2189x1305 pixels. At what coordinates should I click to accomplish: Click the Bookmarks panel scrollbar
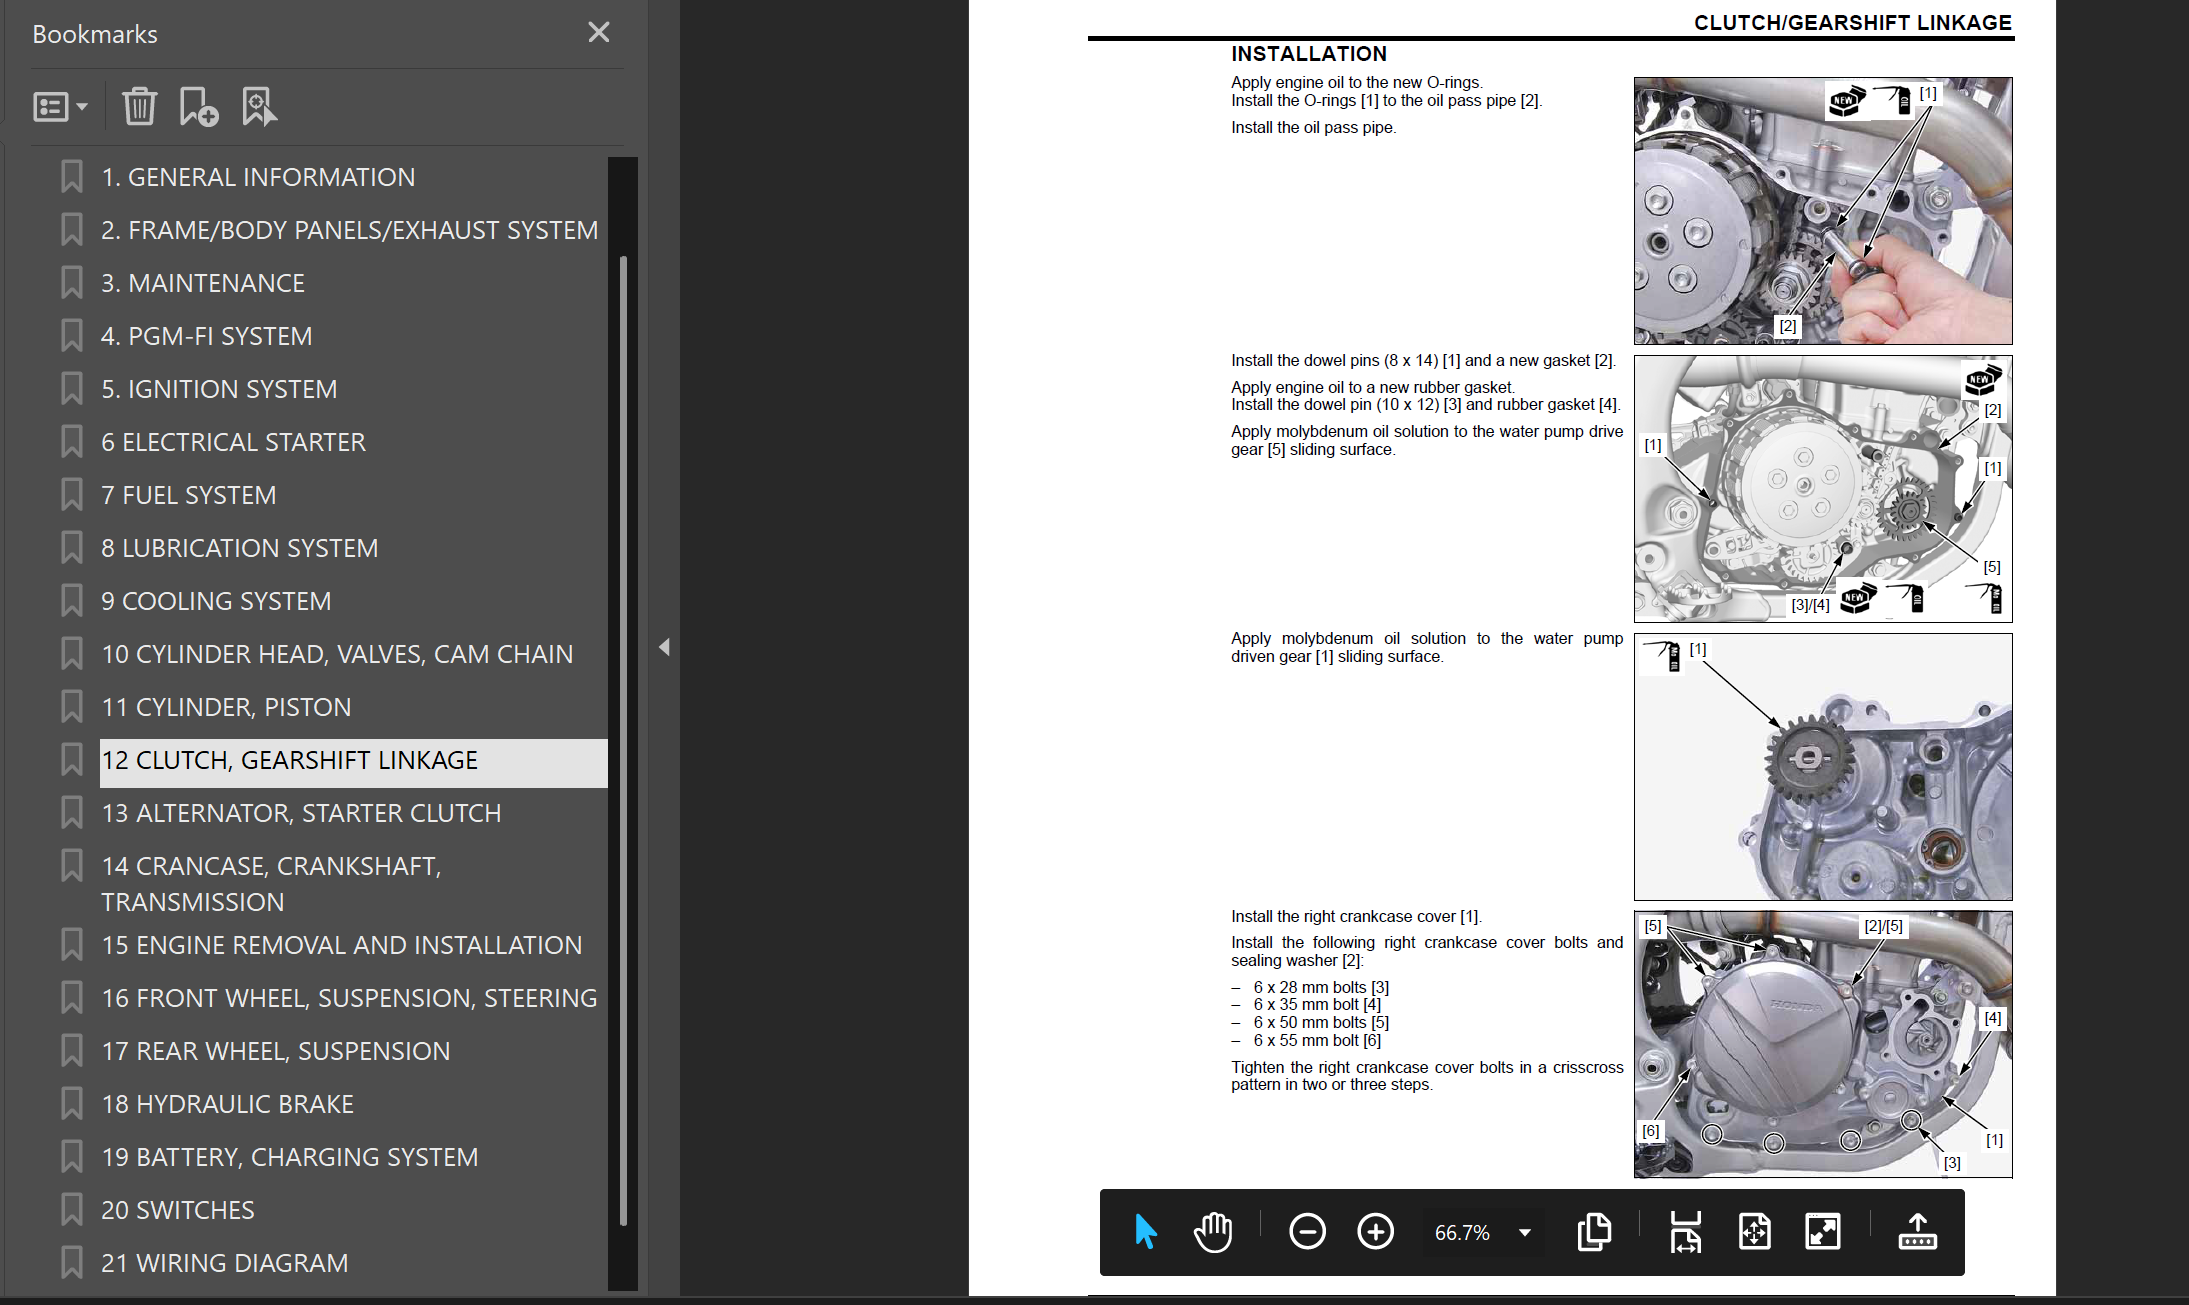(623, 740)
